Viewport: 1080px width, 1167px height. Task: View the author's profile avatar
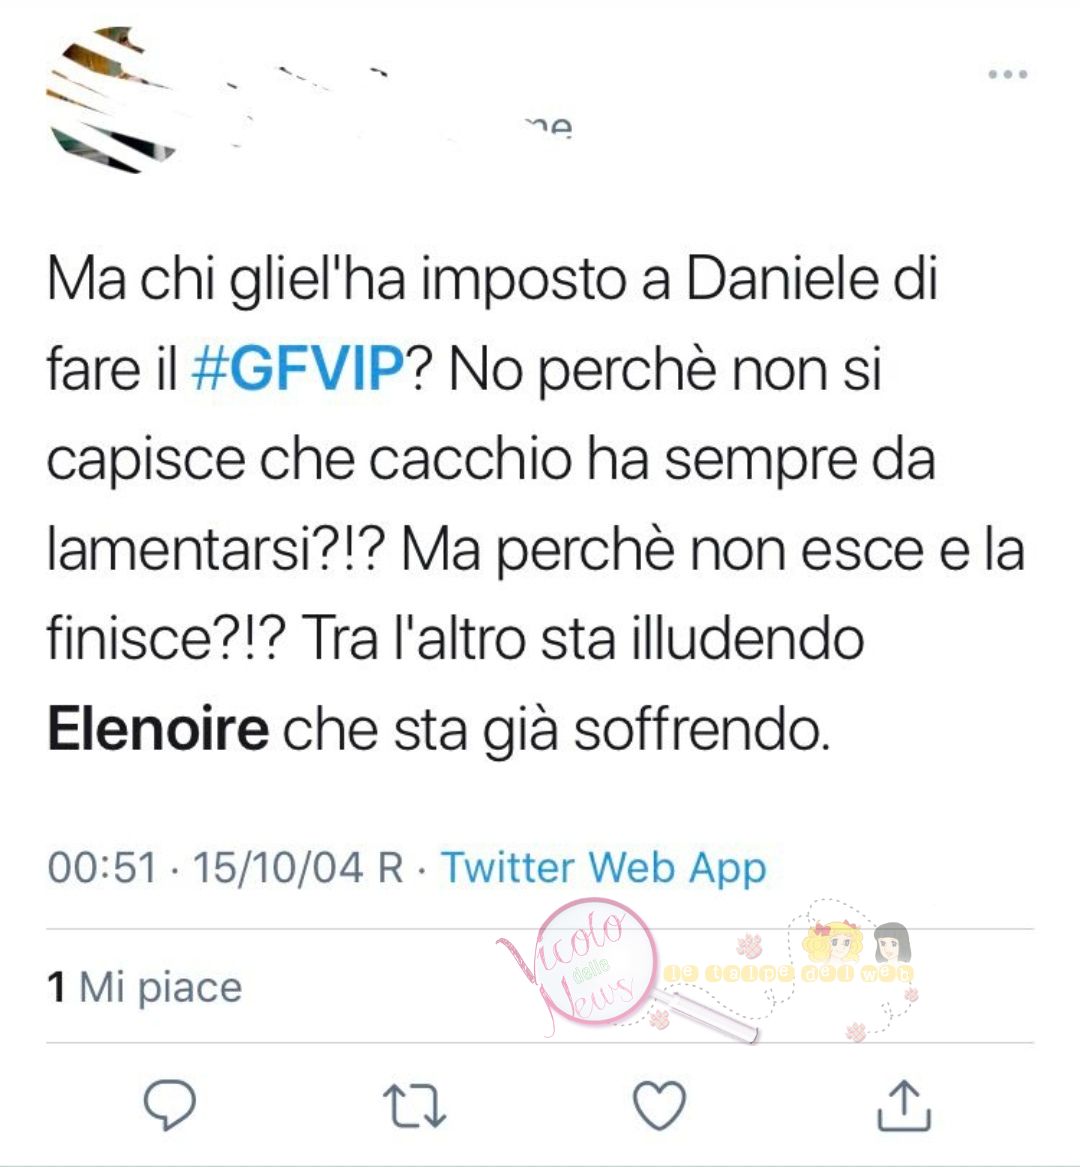(x=112, y=100)
